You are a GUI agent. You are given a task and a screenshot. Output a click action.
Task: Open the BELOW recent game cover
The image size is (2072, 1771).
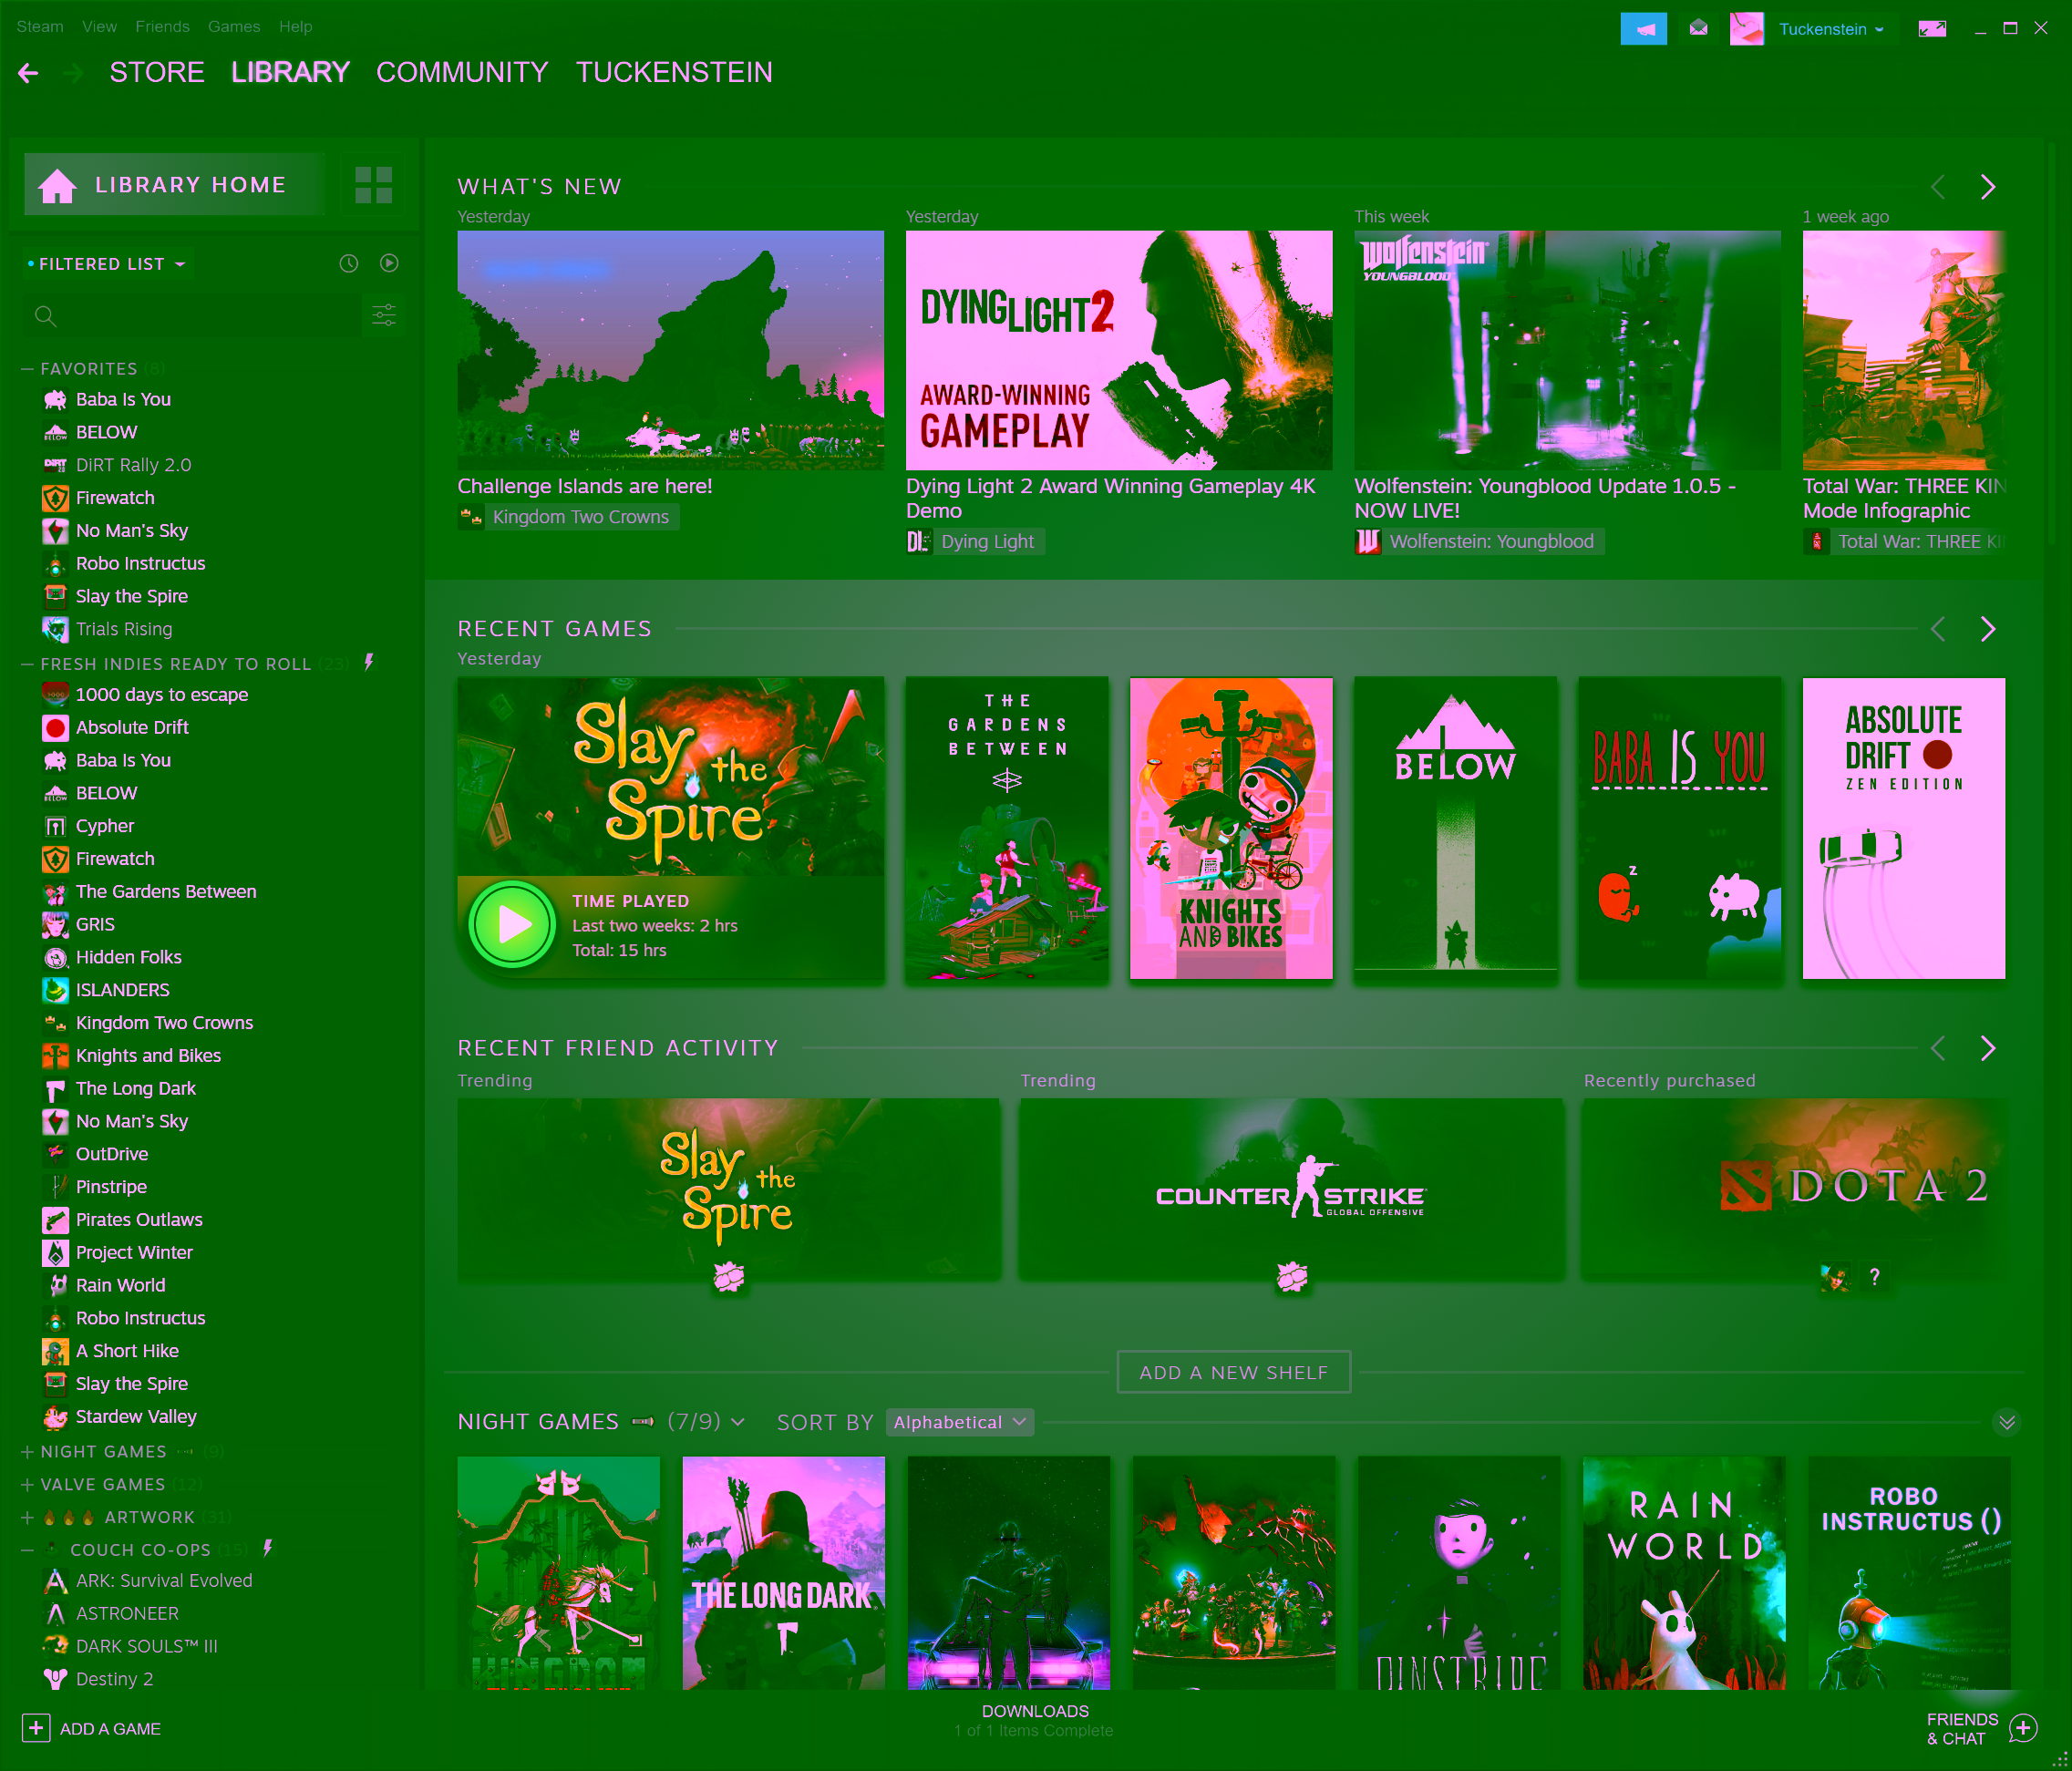tap(1455, 829)
